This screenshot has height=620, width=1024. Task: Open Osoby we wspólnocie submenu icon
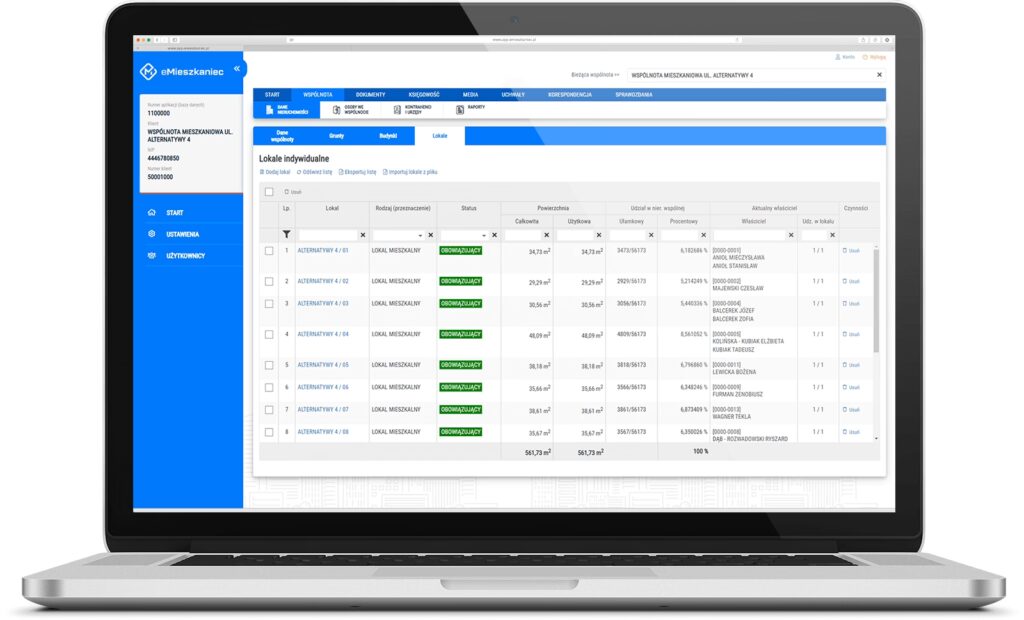pyautogui.click(x=336, y=110)
